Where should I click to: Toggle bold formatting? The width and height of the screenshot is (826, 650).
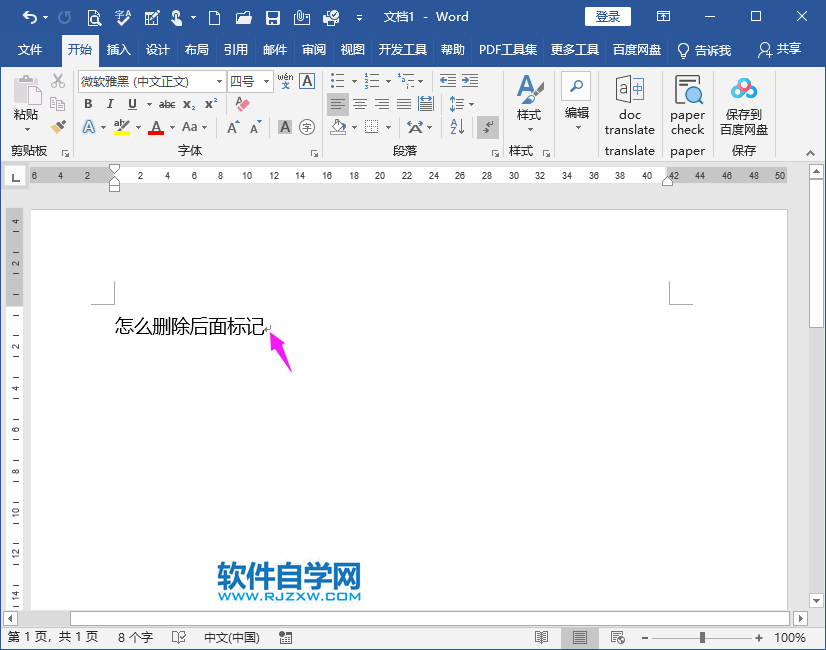click(x=88, y=104)
